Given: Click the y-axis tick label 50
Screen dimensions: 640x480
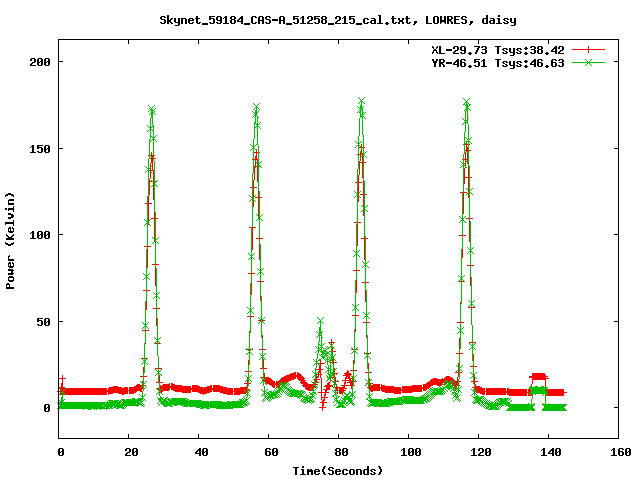Looking at the screenshot, I should (x=43, y=322).
